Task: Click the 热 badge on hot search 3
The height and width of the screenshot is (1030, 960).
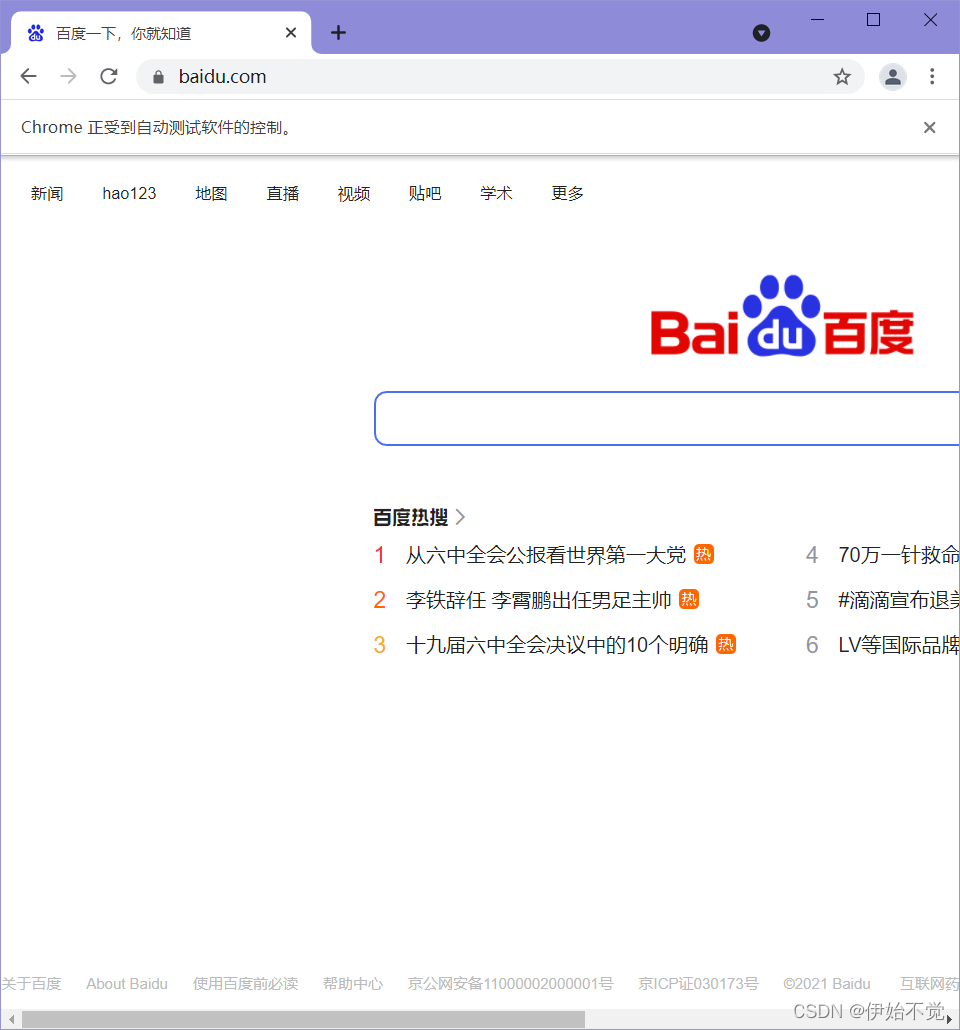Action: pos(725,644)
